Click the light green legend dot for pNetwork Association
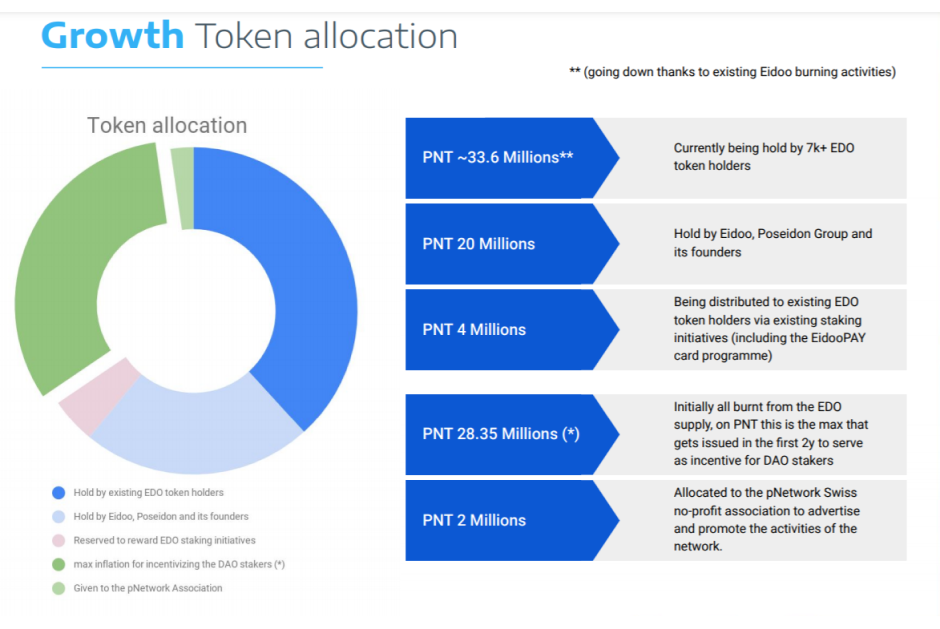The height and width of the screenshot is (629, 940). click(x=59, y=588)
